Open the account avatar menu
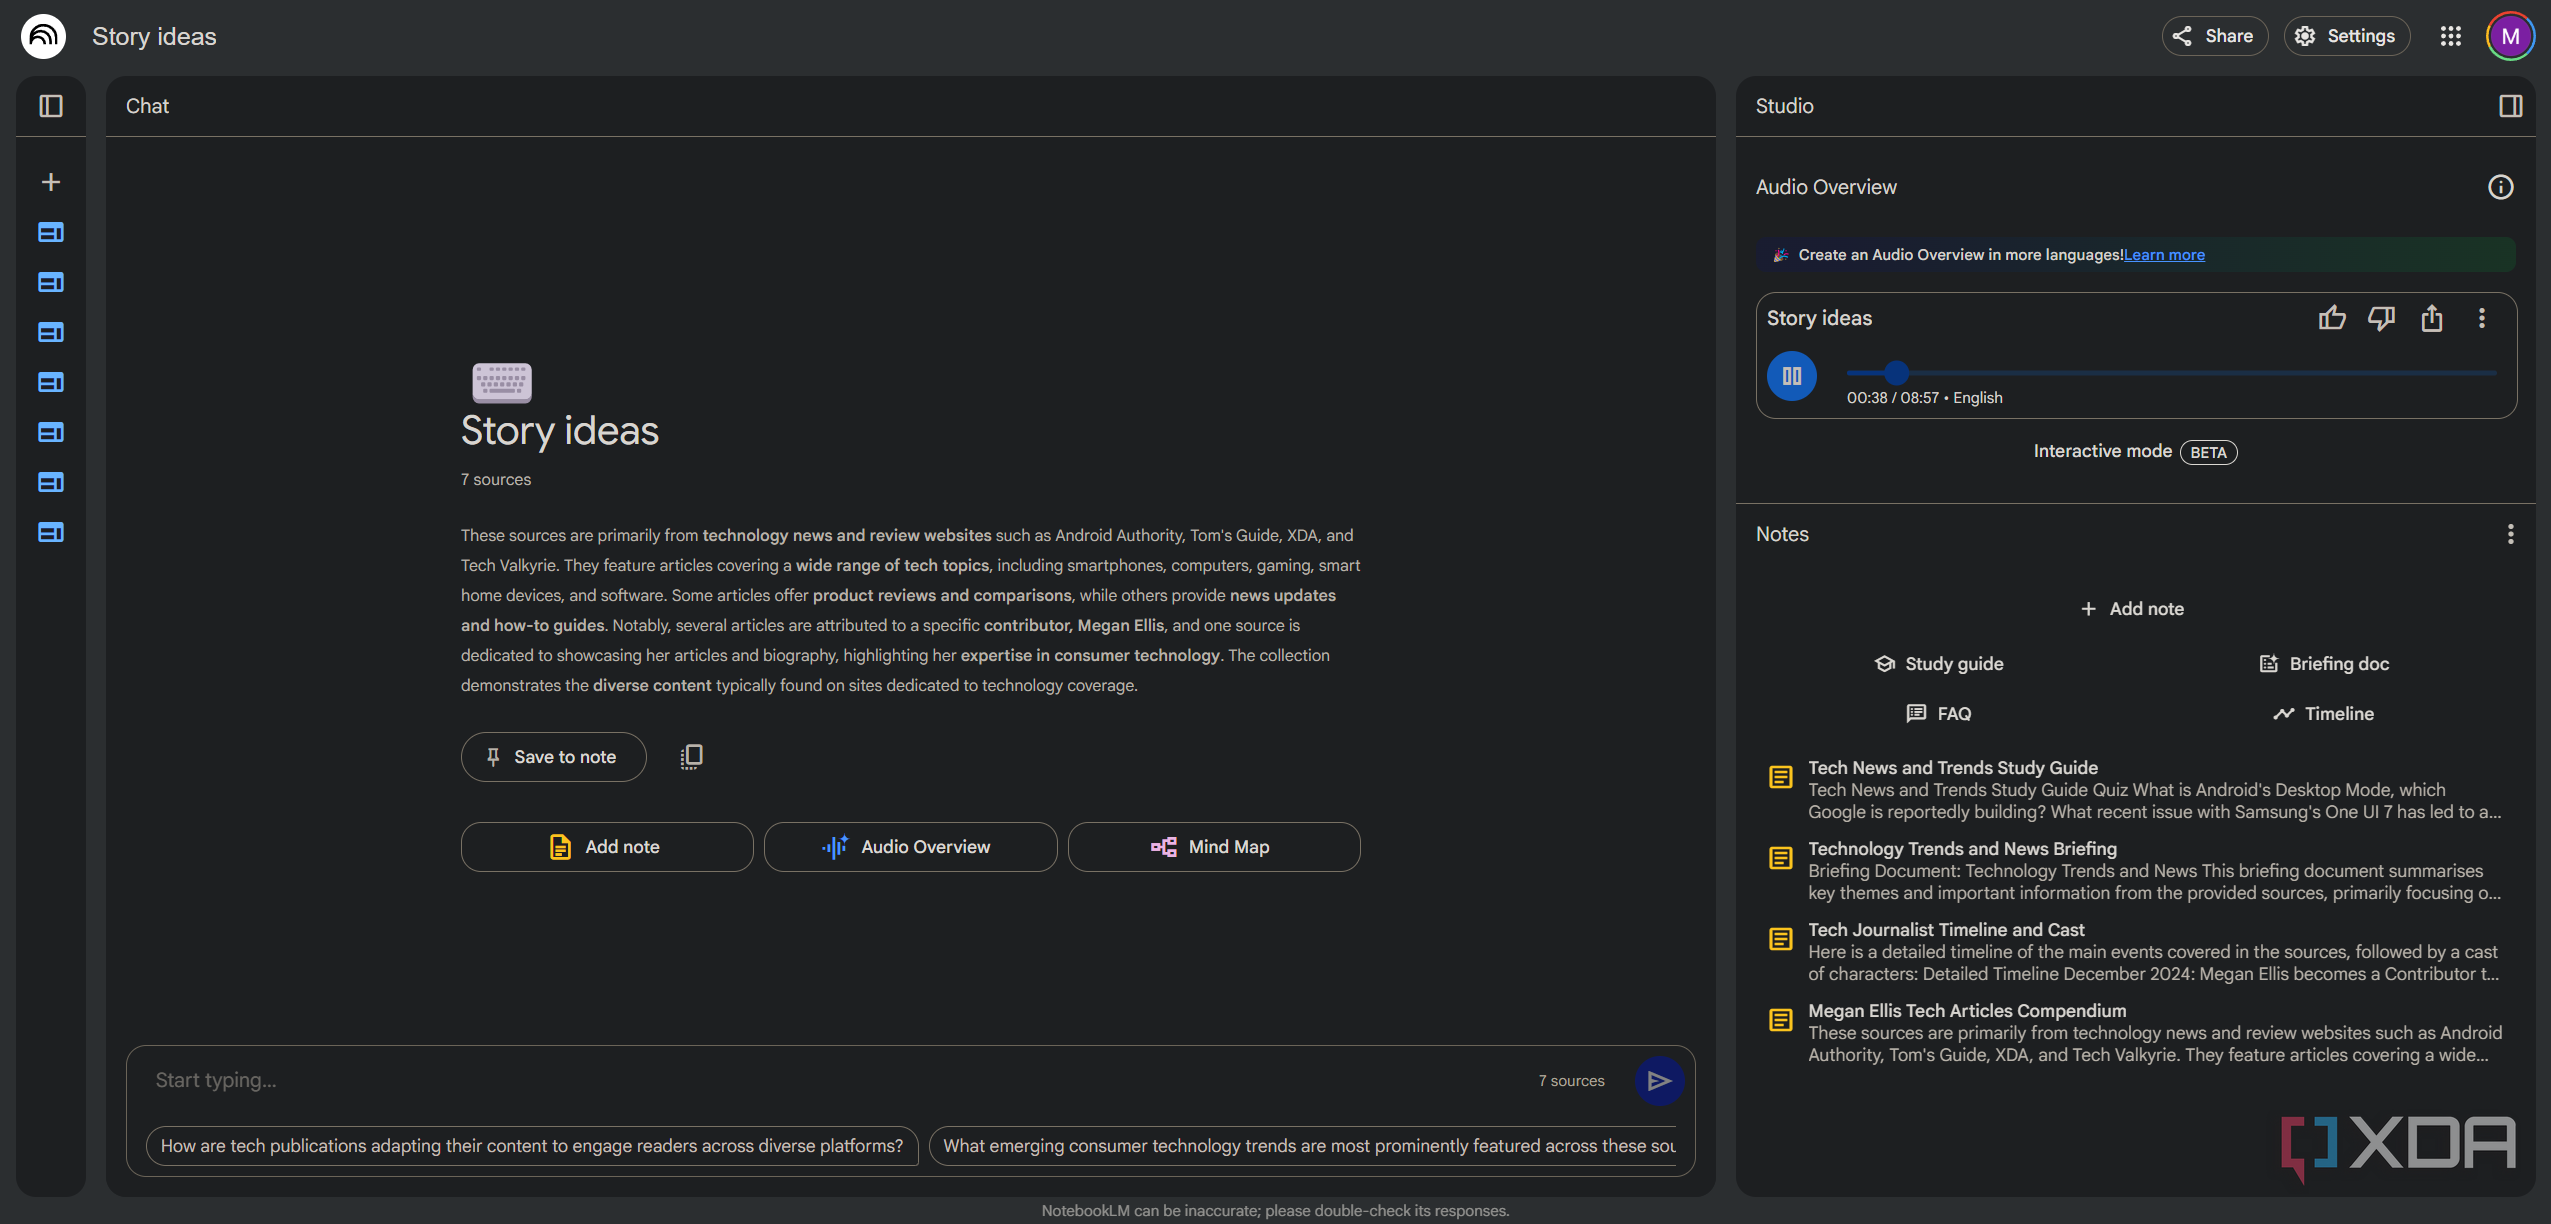 point(2510,36)
